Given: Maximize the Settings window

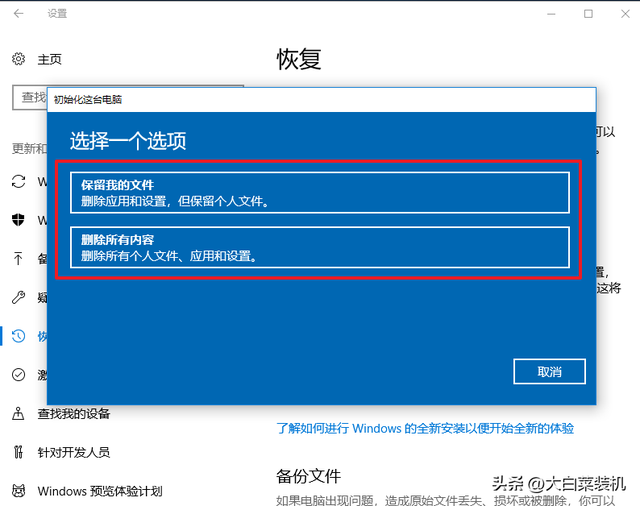Looking at the screenshot, I should [x=588, y=14].
